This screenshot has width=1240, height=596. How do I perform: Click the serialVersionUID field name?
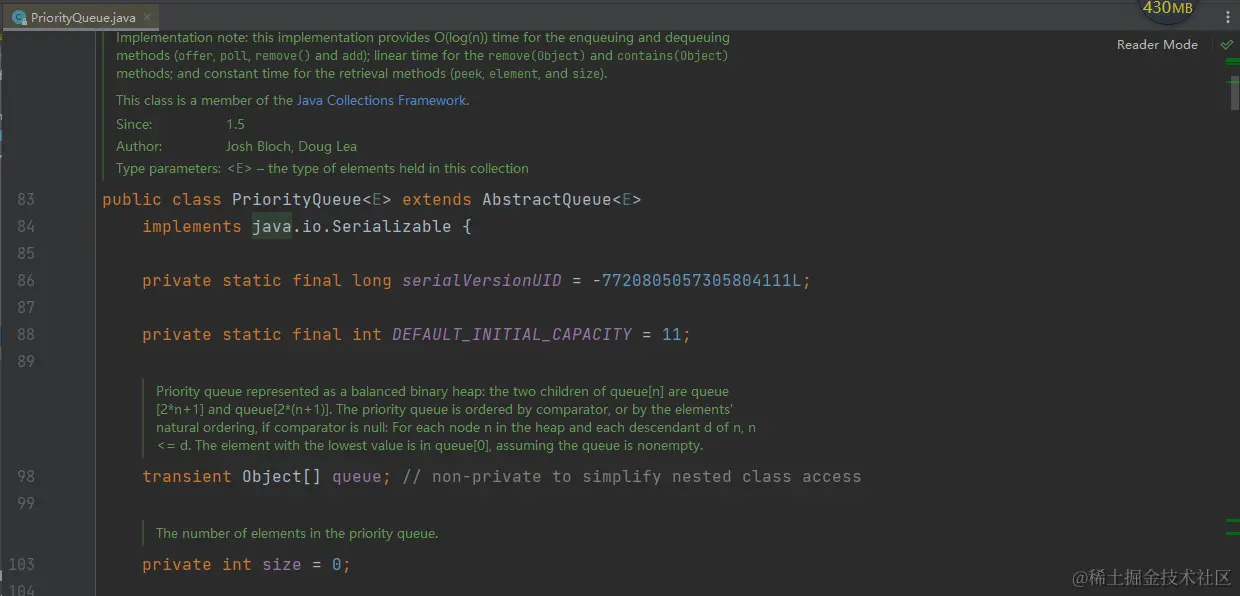pyautogui.click(x=482, y=281)
